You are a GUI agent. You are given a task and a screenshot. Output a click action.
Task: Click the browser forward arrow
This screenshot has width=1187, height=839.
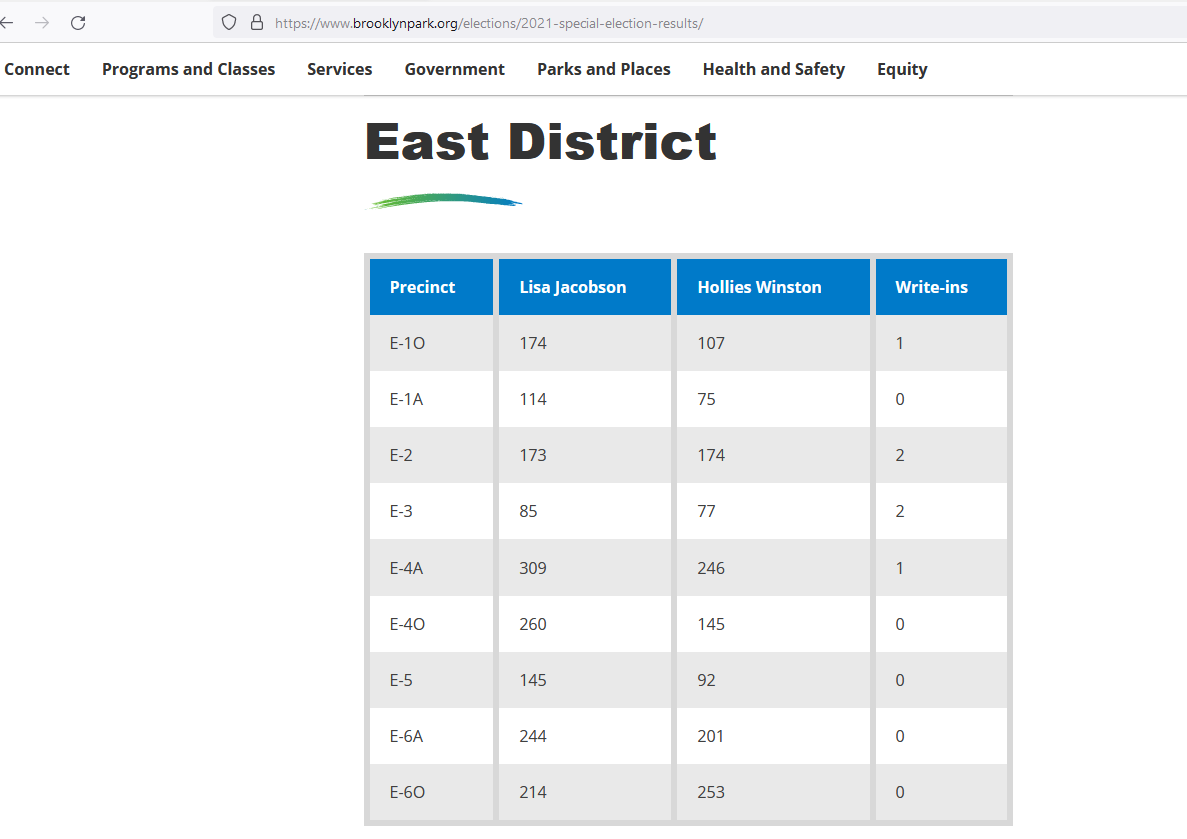point(42,23)
